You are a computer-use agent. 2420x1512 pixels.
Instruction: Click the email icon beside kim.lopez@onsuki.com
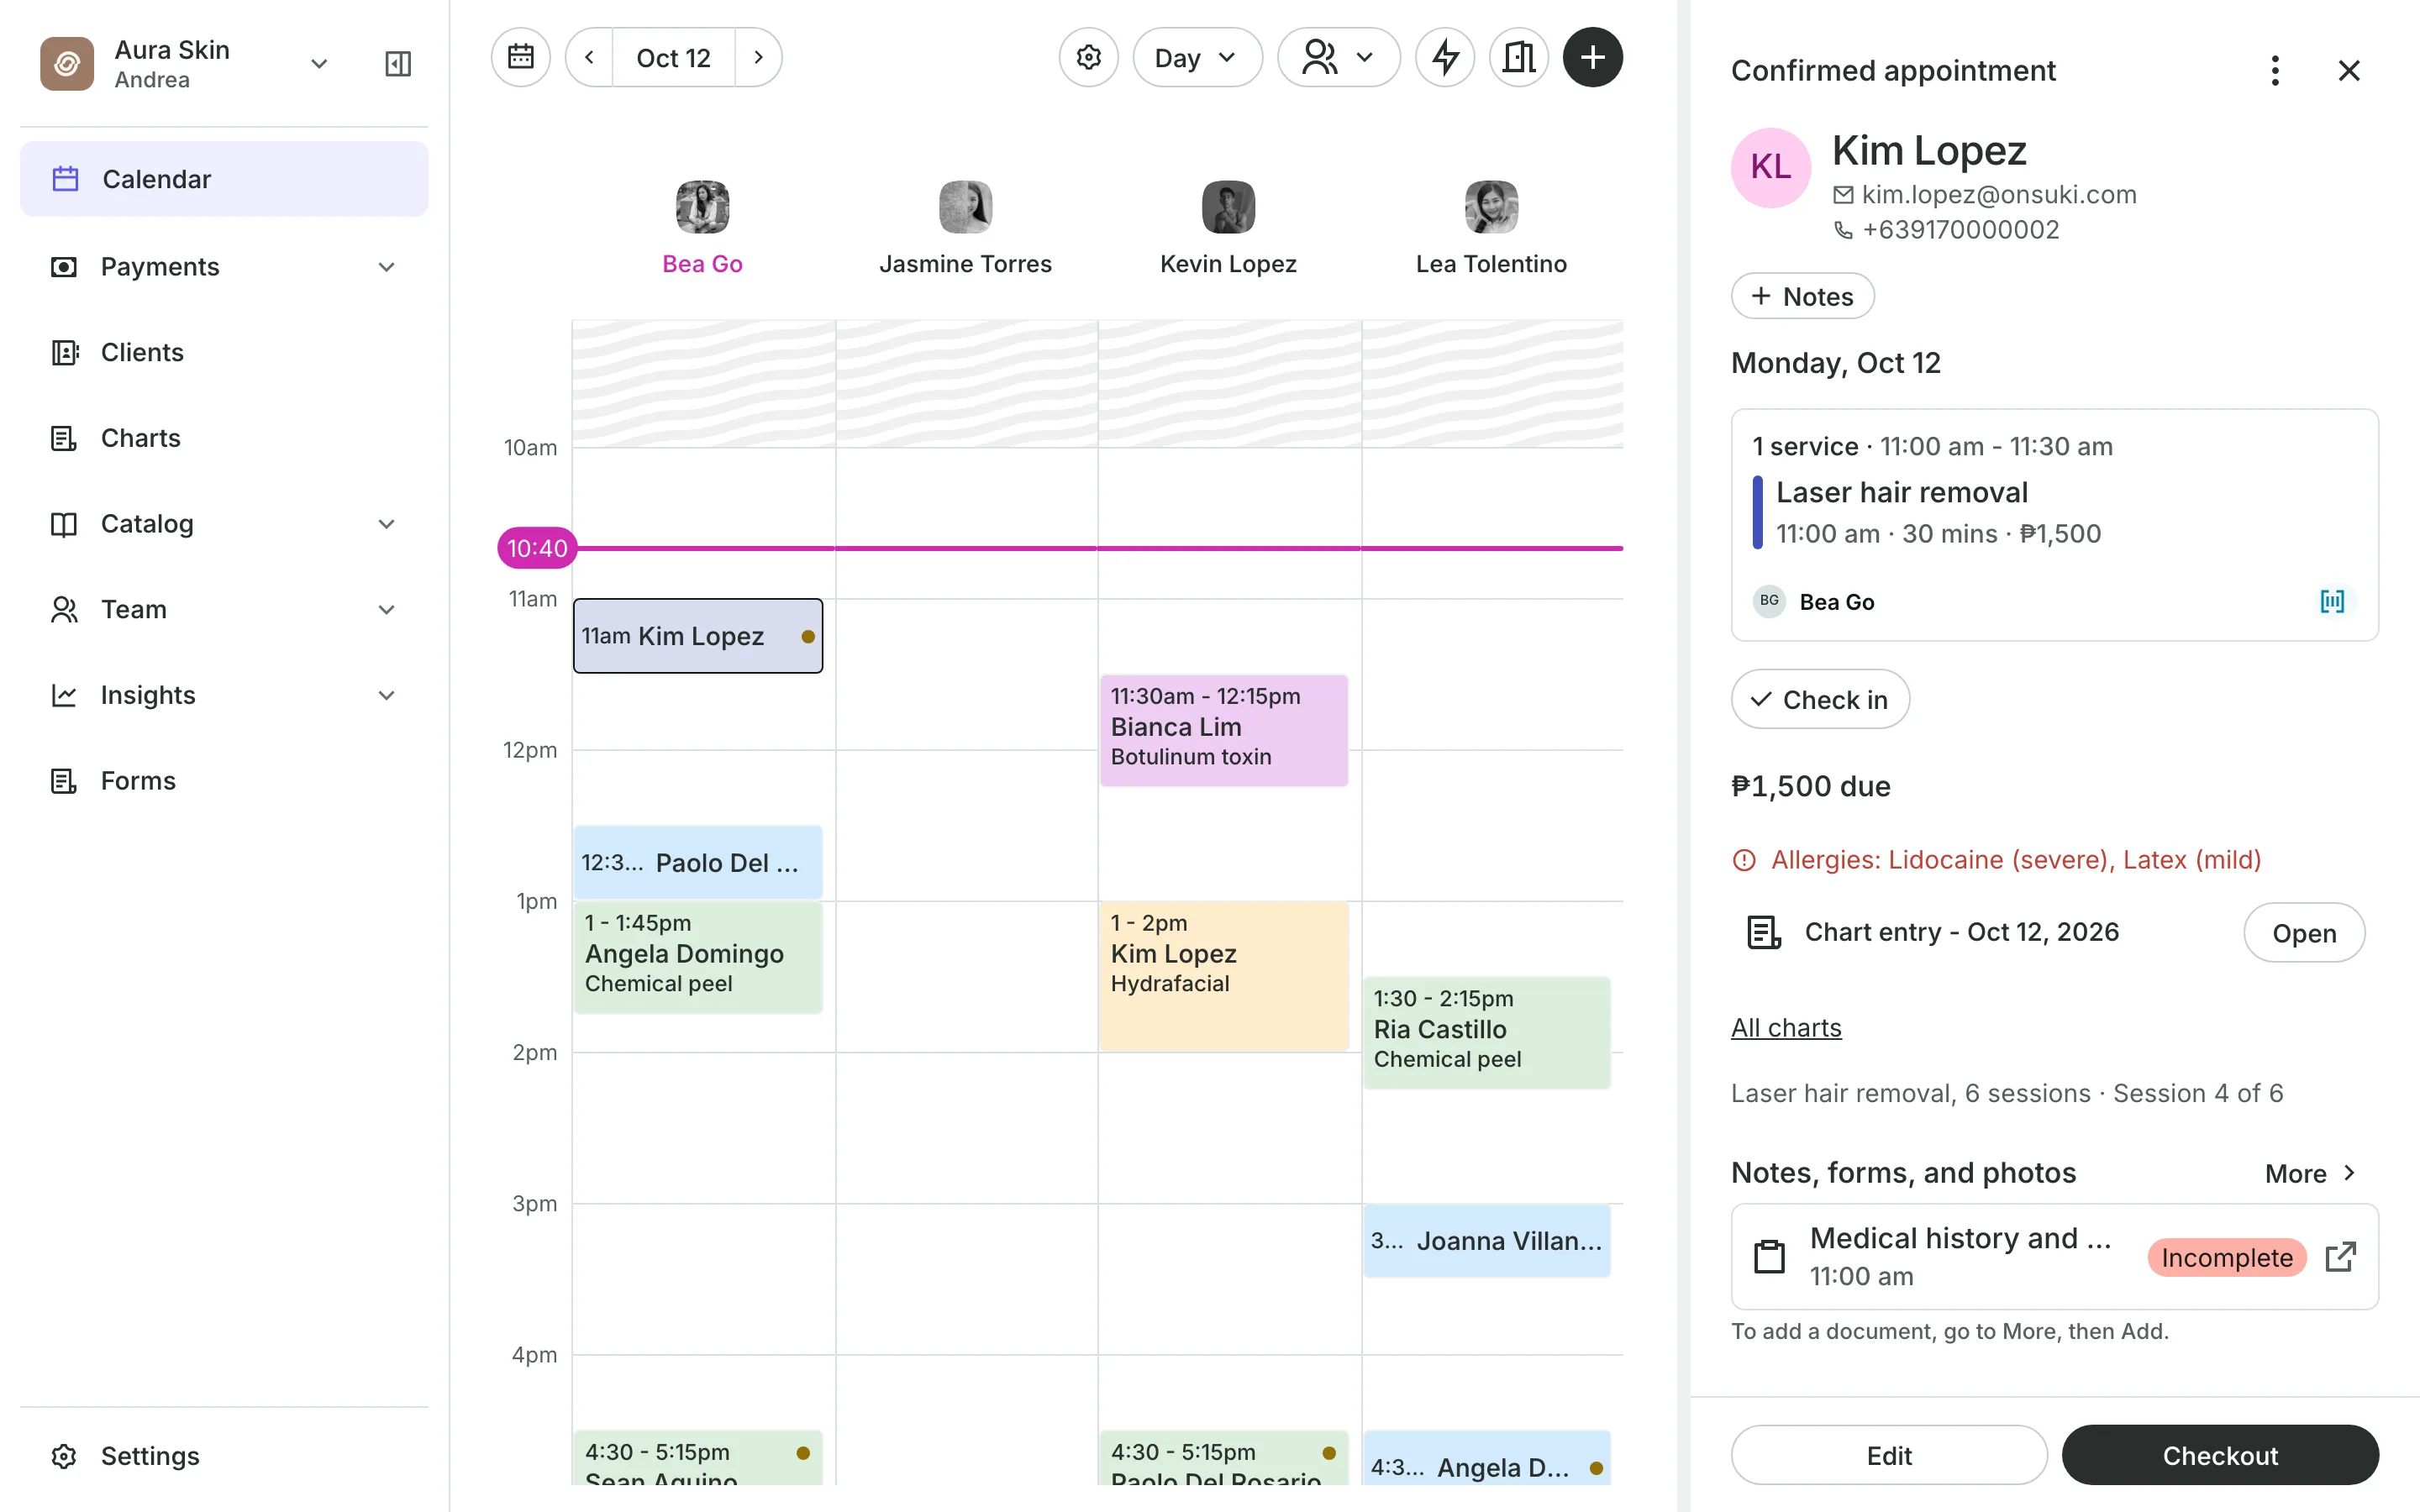1843,195
